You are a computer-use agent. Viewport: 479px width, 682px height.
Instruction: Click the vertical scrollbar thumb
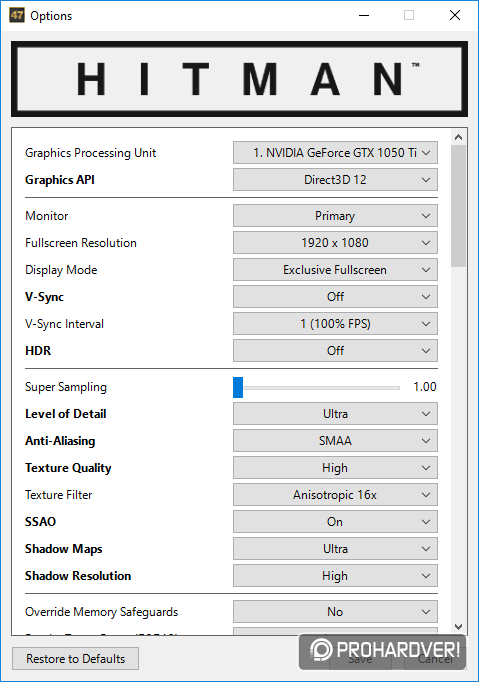coord(458,206)
